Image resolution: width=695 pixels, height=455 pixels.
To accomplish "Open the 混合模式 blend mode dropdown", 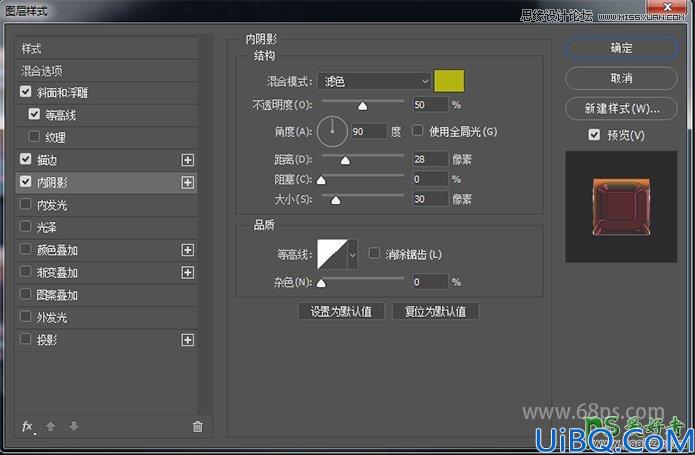I will coord(374,82).
